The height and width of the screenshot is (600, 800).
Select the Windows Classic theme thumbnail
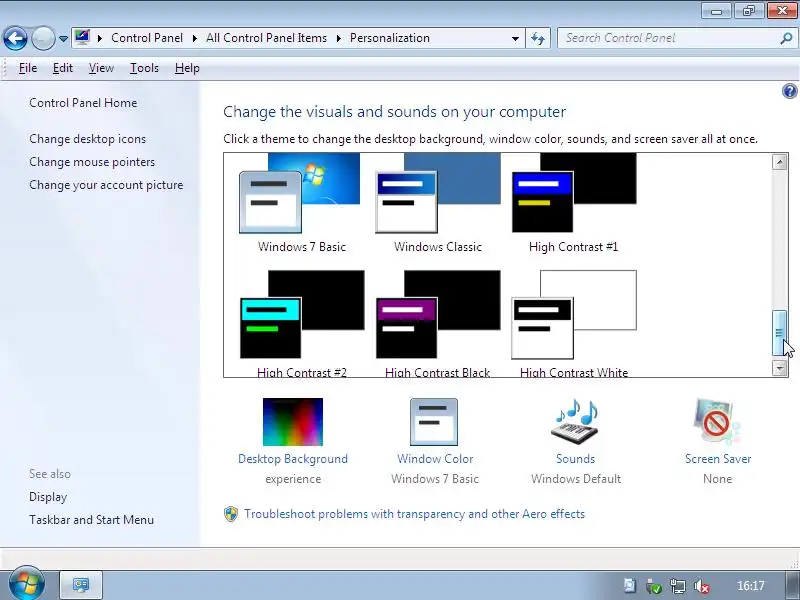pyautogui.click(x=438, y=193)
